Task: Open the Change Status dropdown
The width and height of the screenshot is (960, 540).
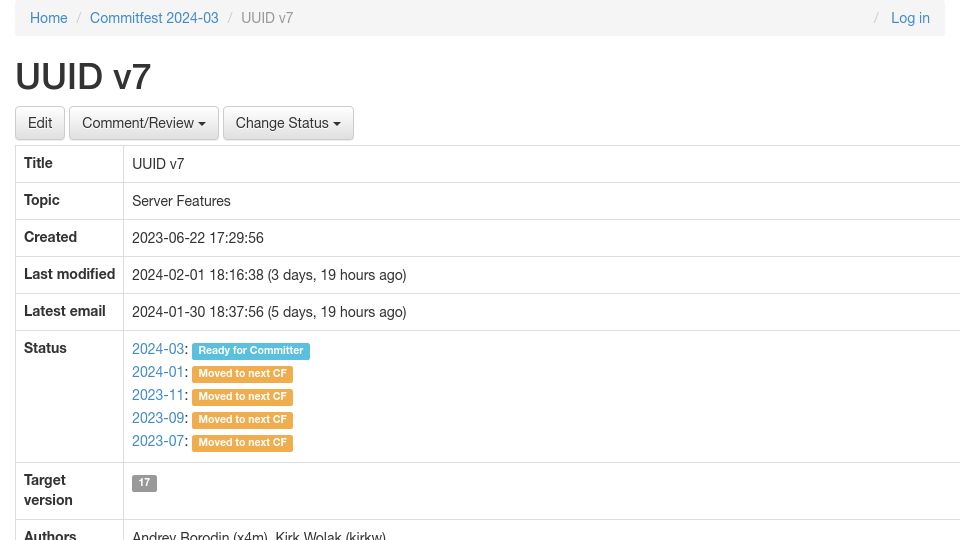Action: (288, 123)
